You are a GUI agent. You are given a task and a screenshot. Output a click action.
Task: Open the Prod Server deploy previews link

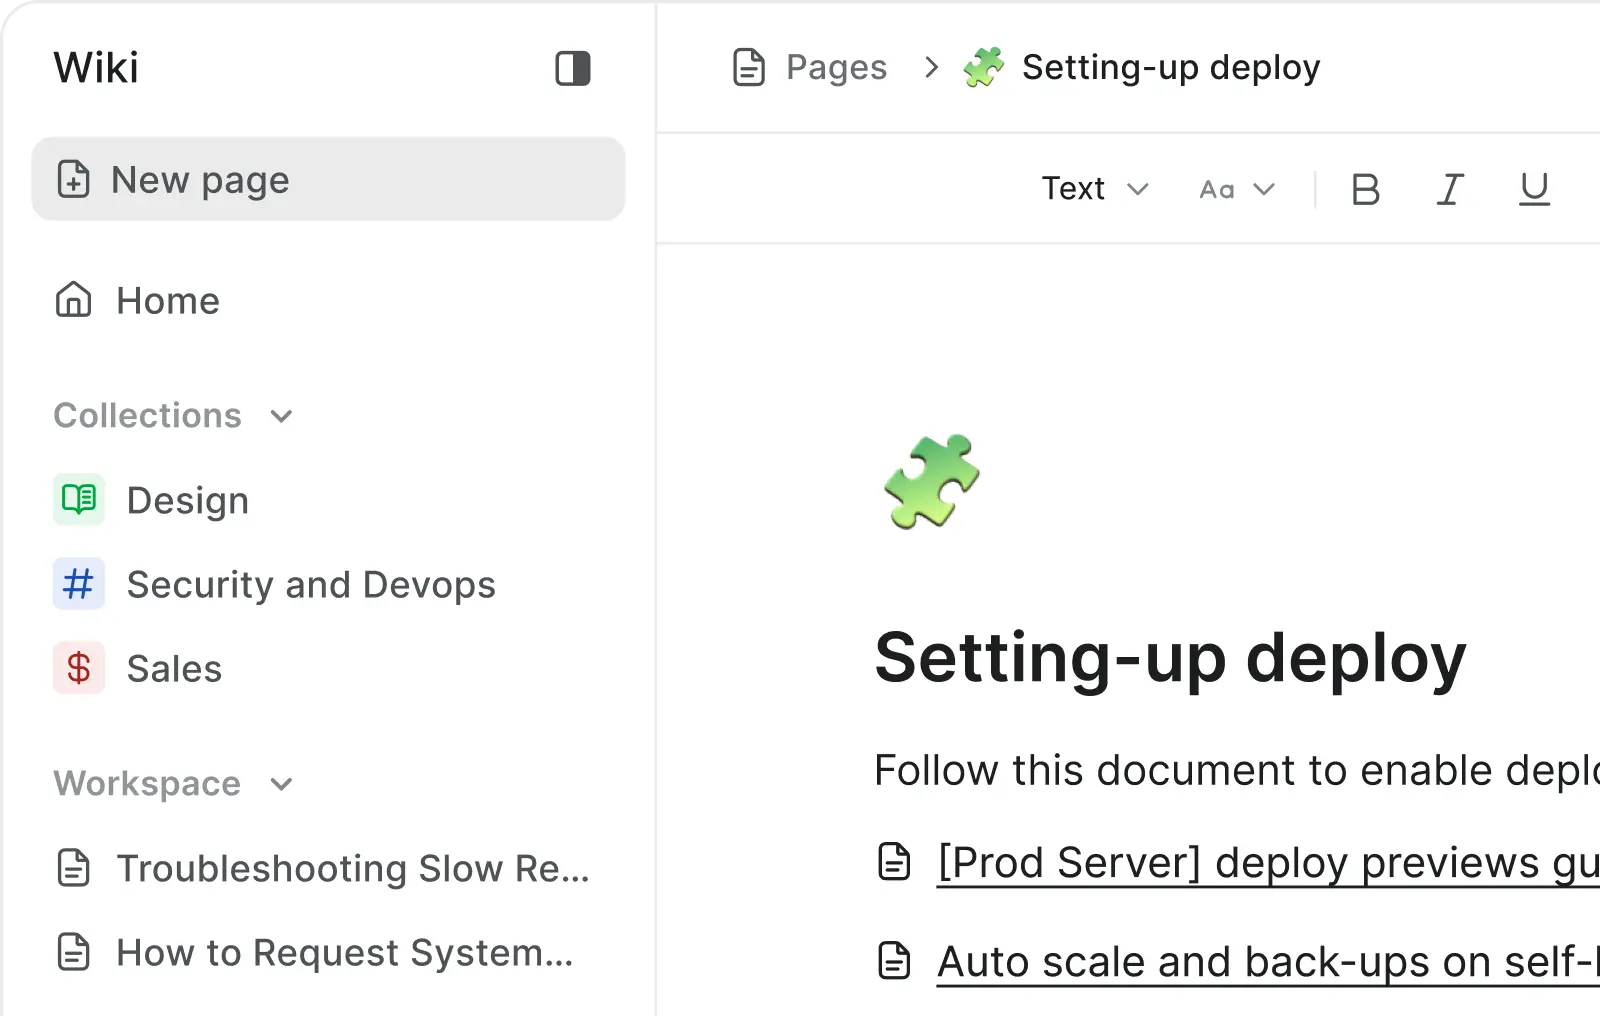[x=1265, y=863]
